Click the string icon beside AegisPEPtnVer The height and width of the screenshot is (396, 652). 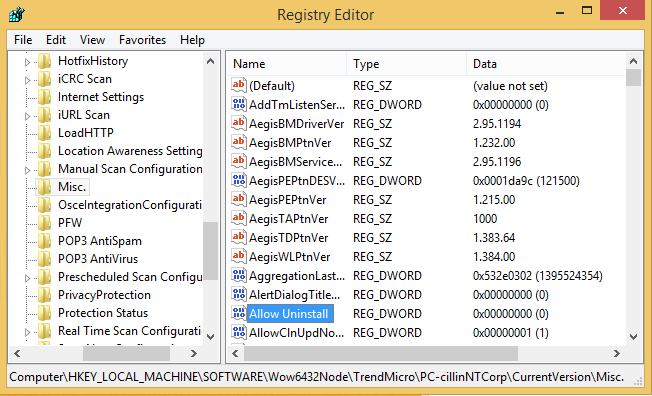coord(239,199)
